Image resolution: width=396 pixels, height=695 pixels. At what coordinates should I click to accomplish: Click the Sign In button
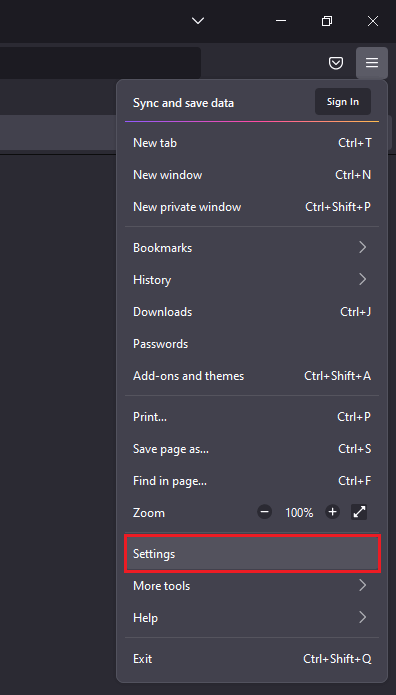tap(343, 102)
